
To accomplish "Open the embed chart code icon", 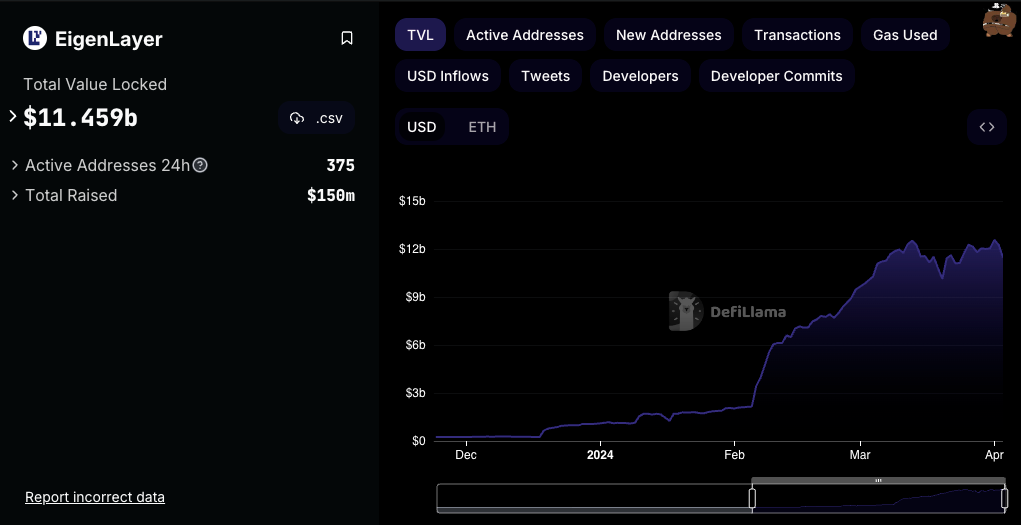I will [x=987, y=127].
